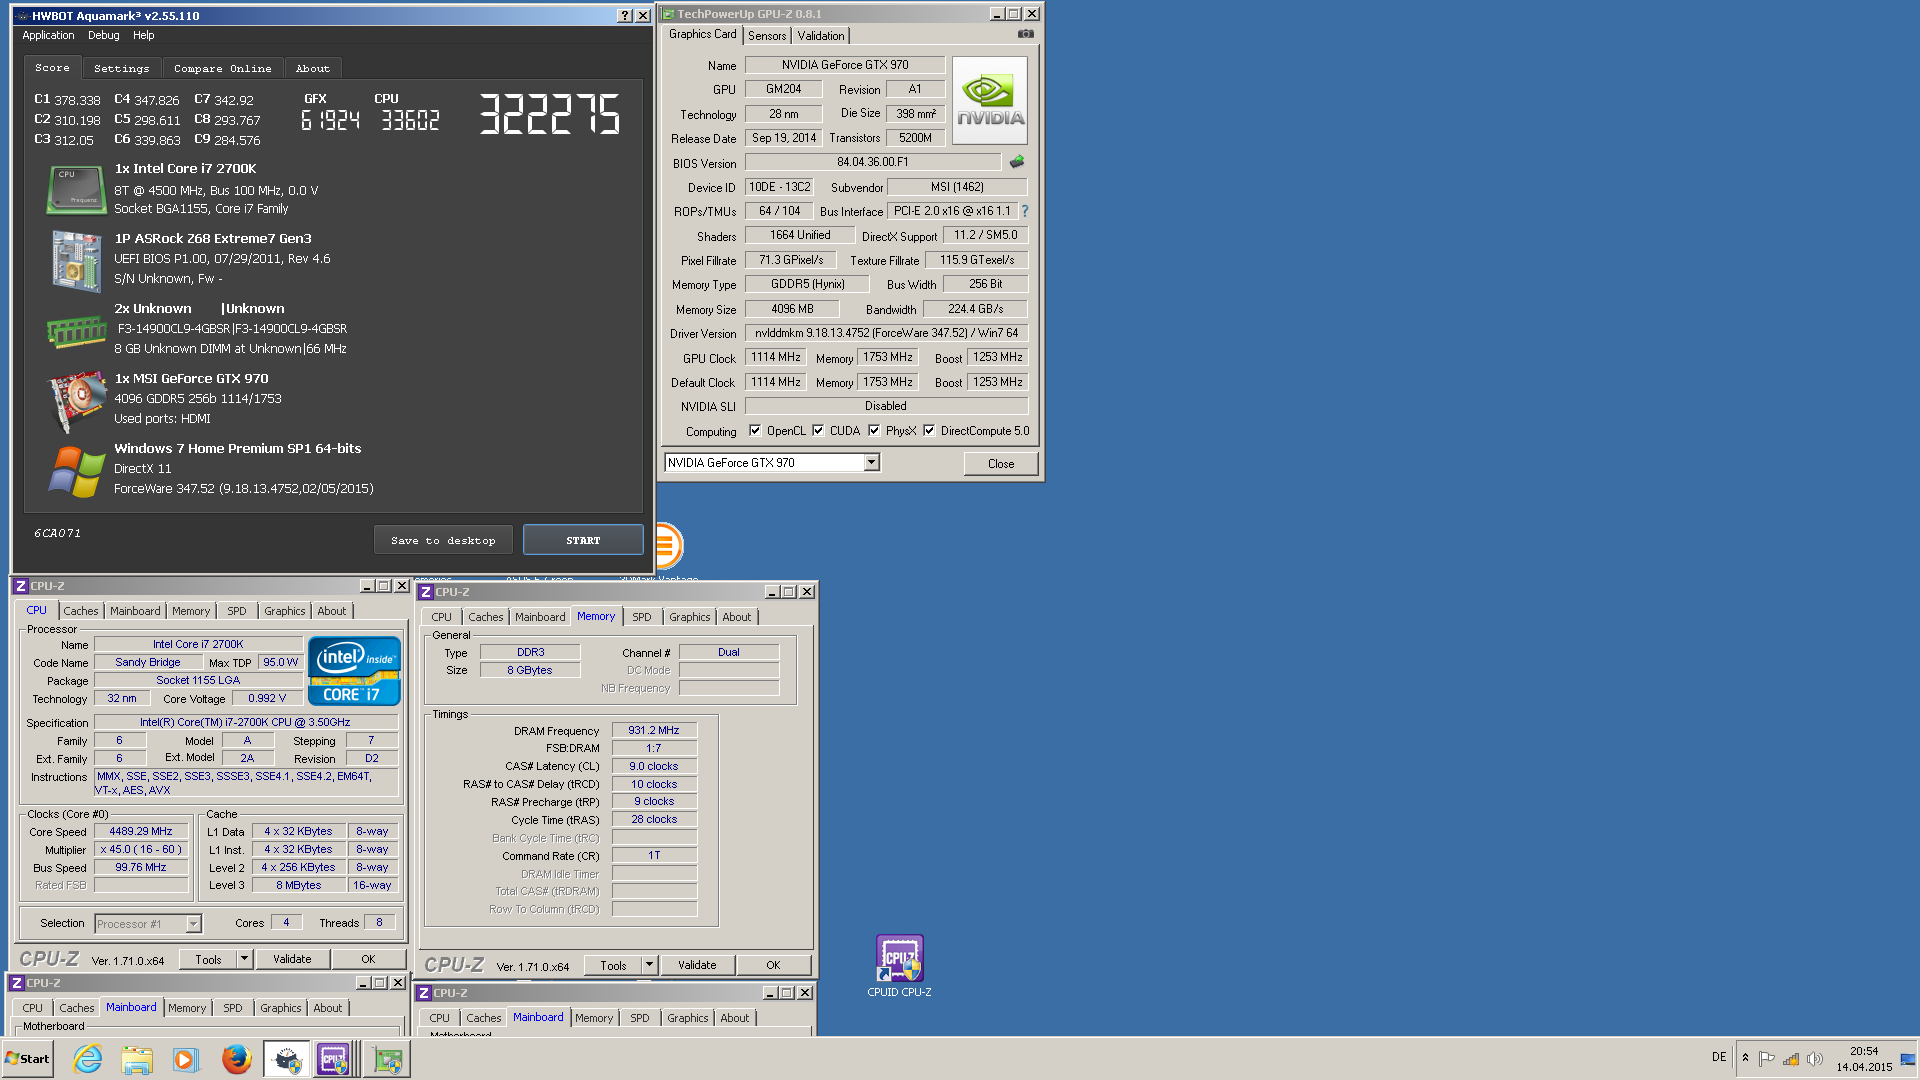Open Tools dropdown arrow in left CPU-Z
The width and height of the screenshot is (1920, 1080).
pos(244,959)
